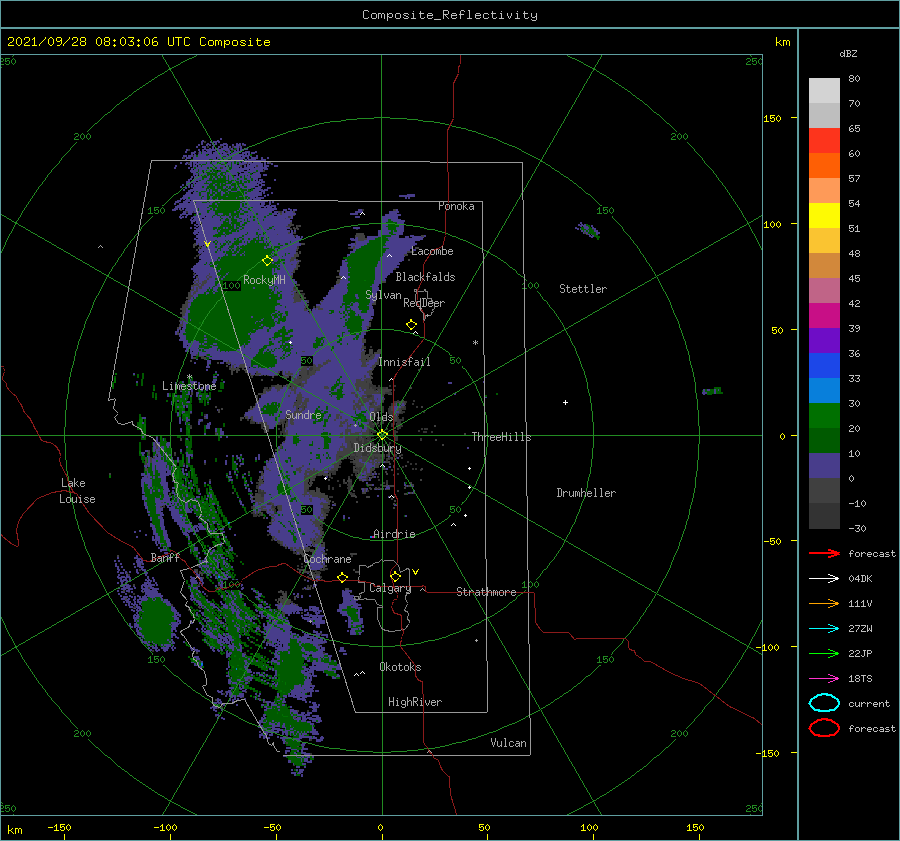Click the white plus marker north of Drumheller

(x=565, y=402)
